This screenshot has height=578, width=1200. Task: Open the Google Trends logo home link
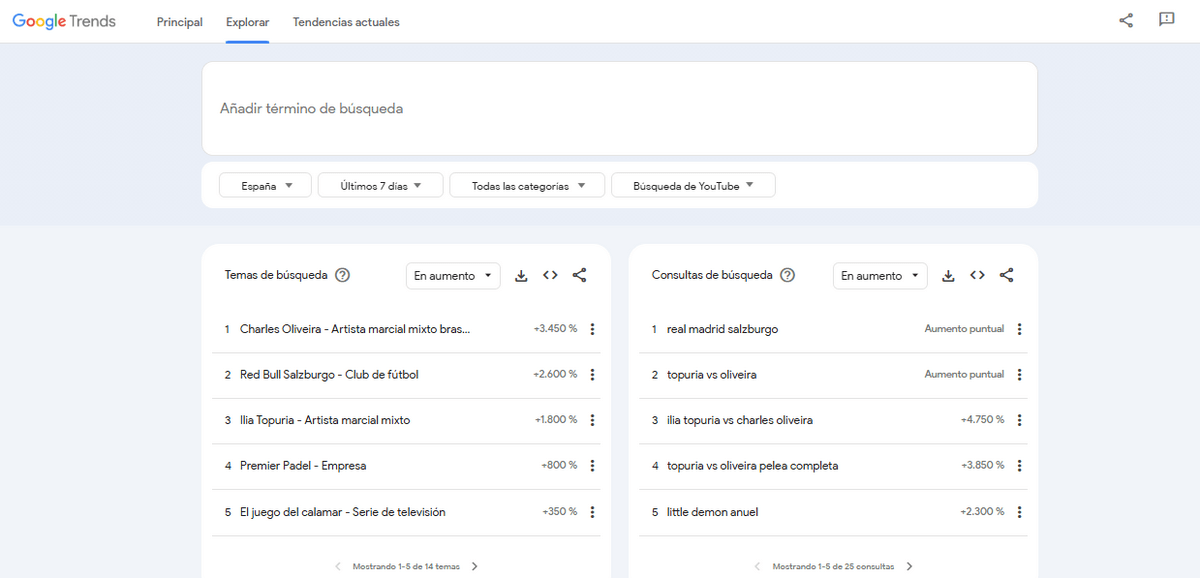pyautogui.click(x=64, y=21)
